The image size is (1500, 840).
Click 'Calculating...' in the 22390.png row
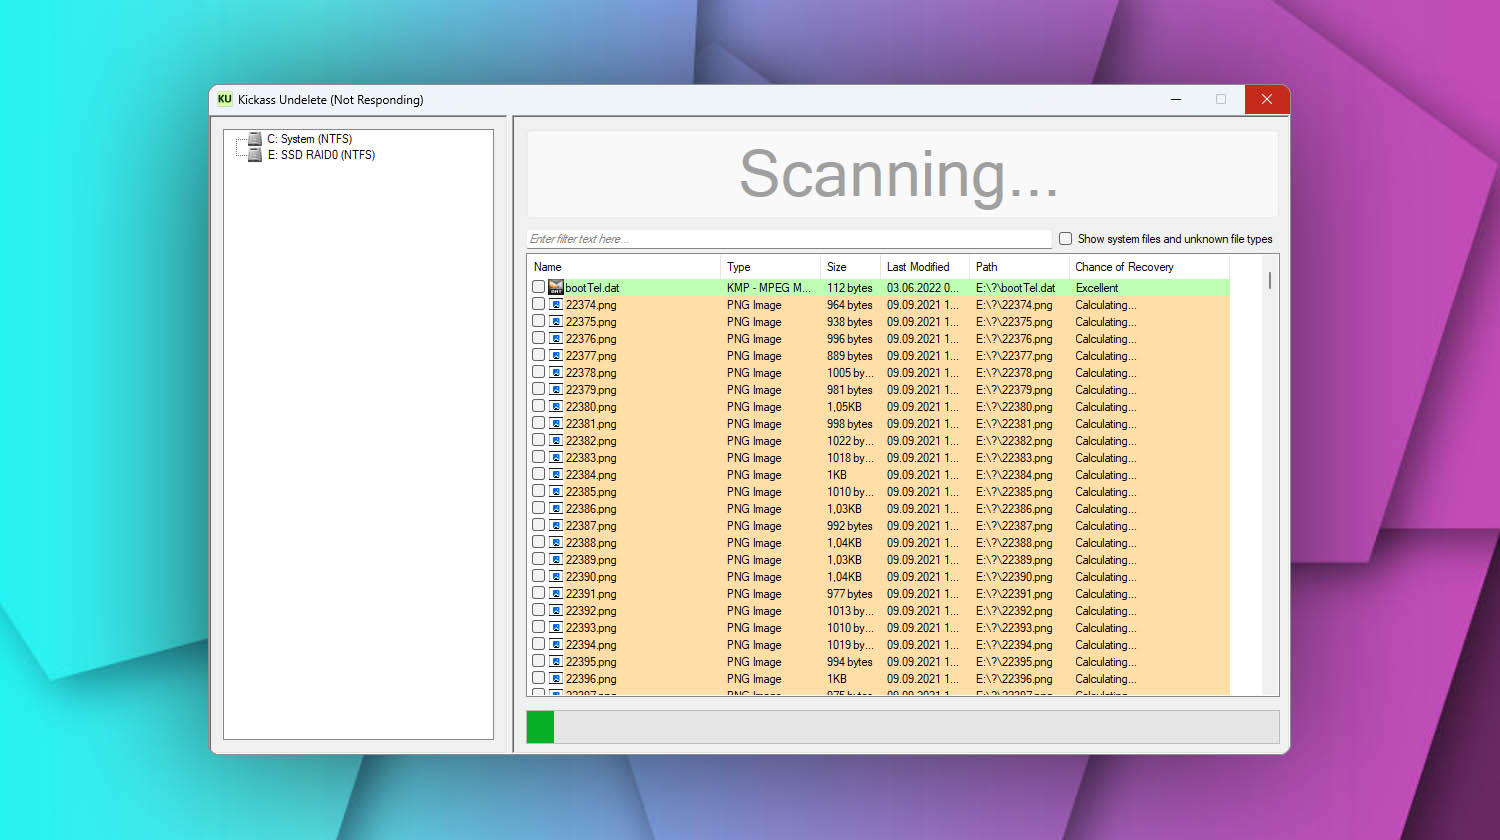1106,577
